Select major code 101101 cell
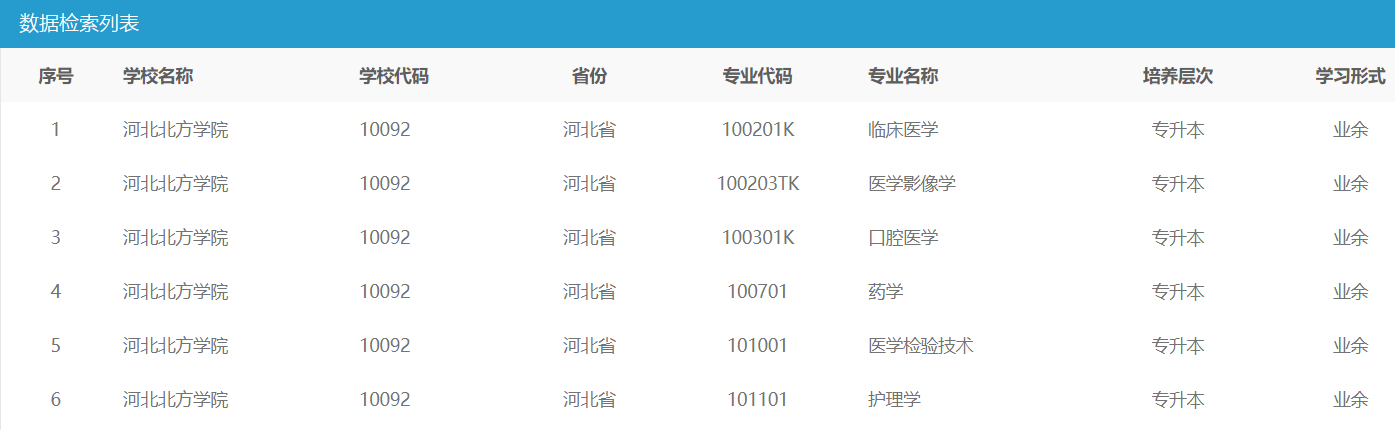 tap(757, 400)
